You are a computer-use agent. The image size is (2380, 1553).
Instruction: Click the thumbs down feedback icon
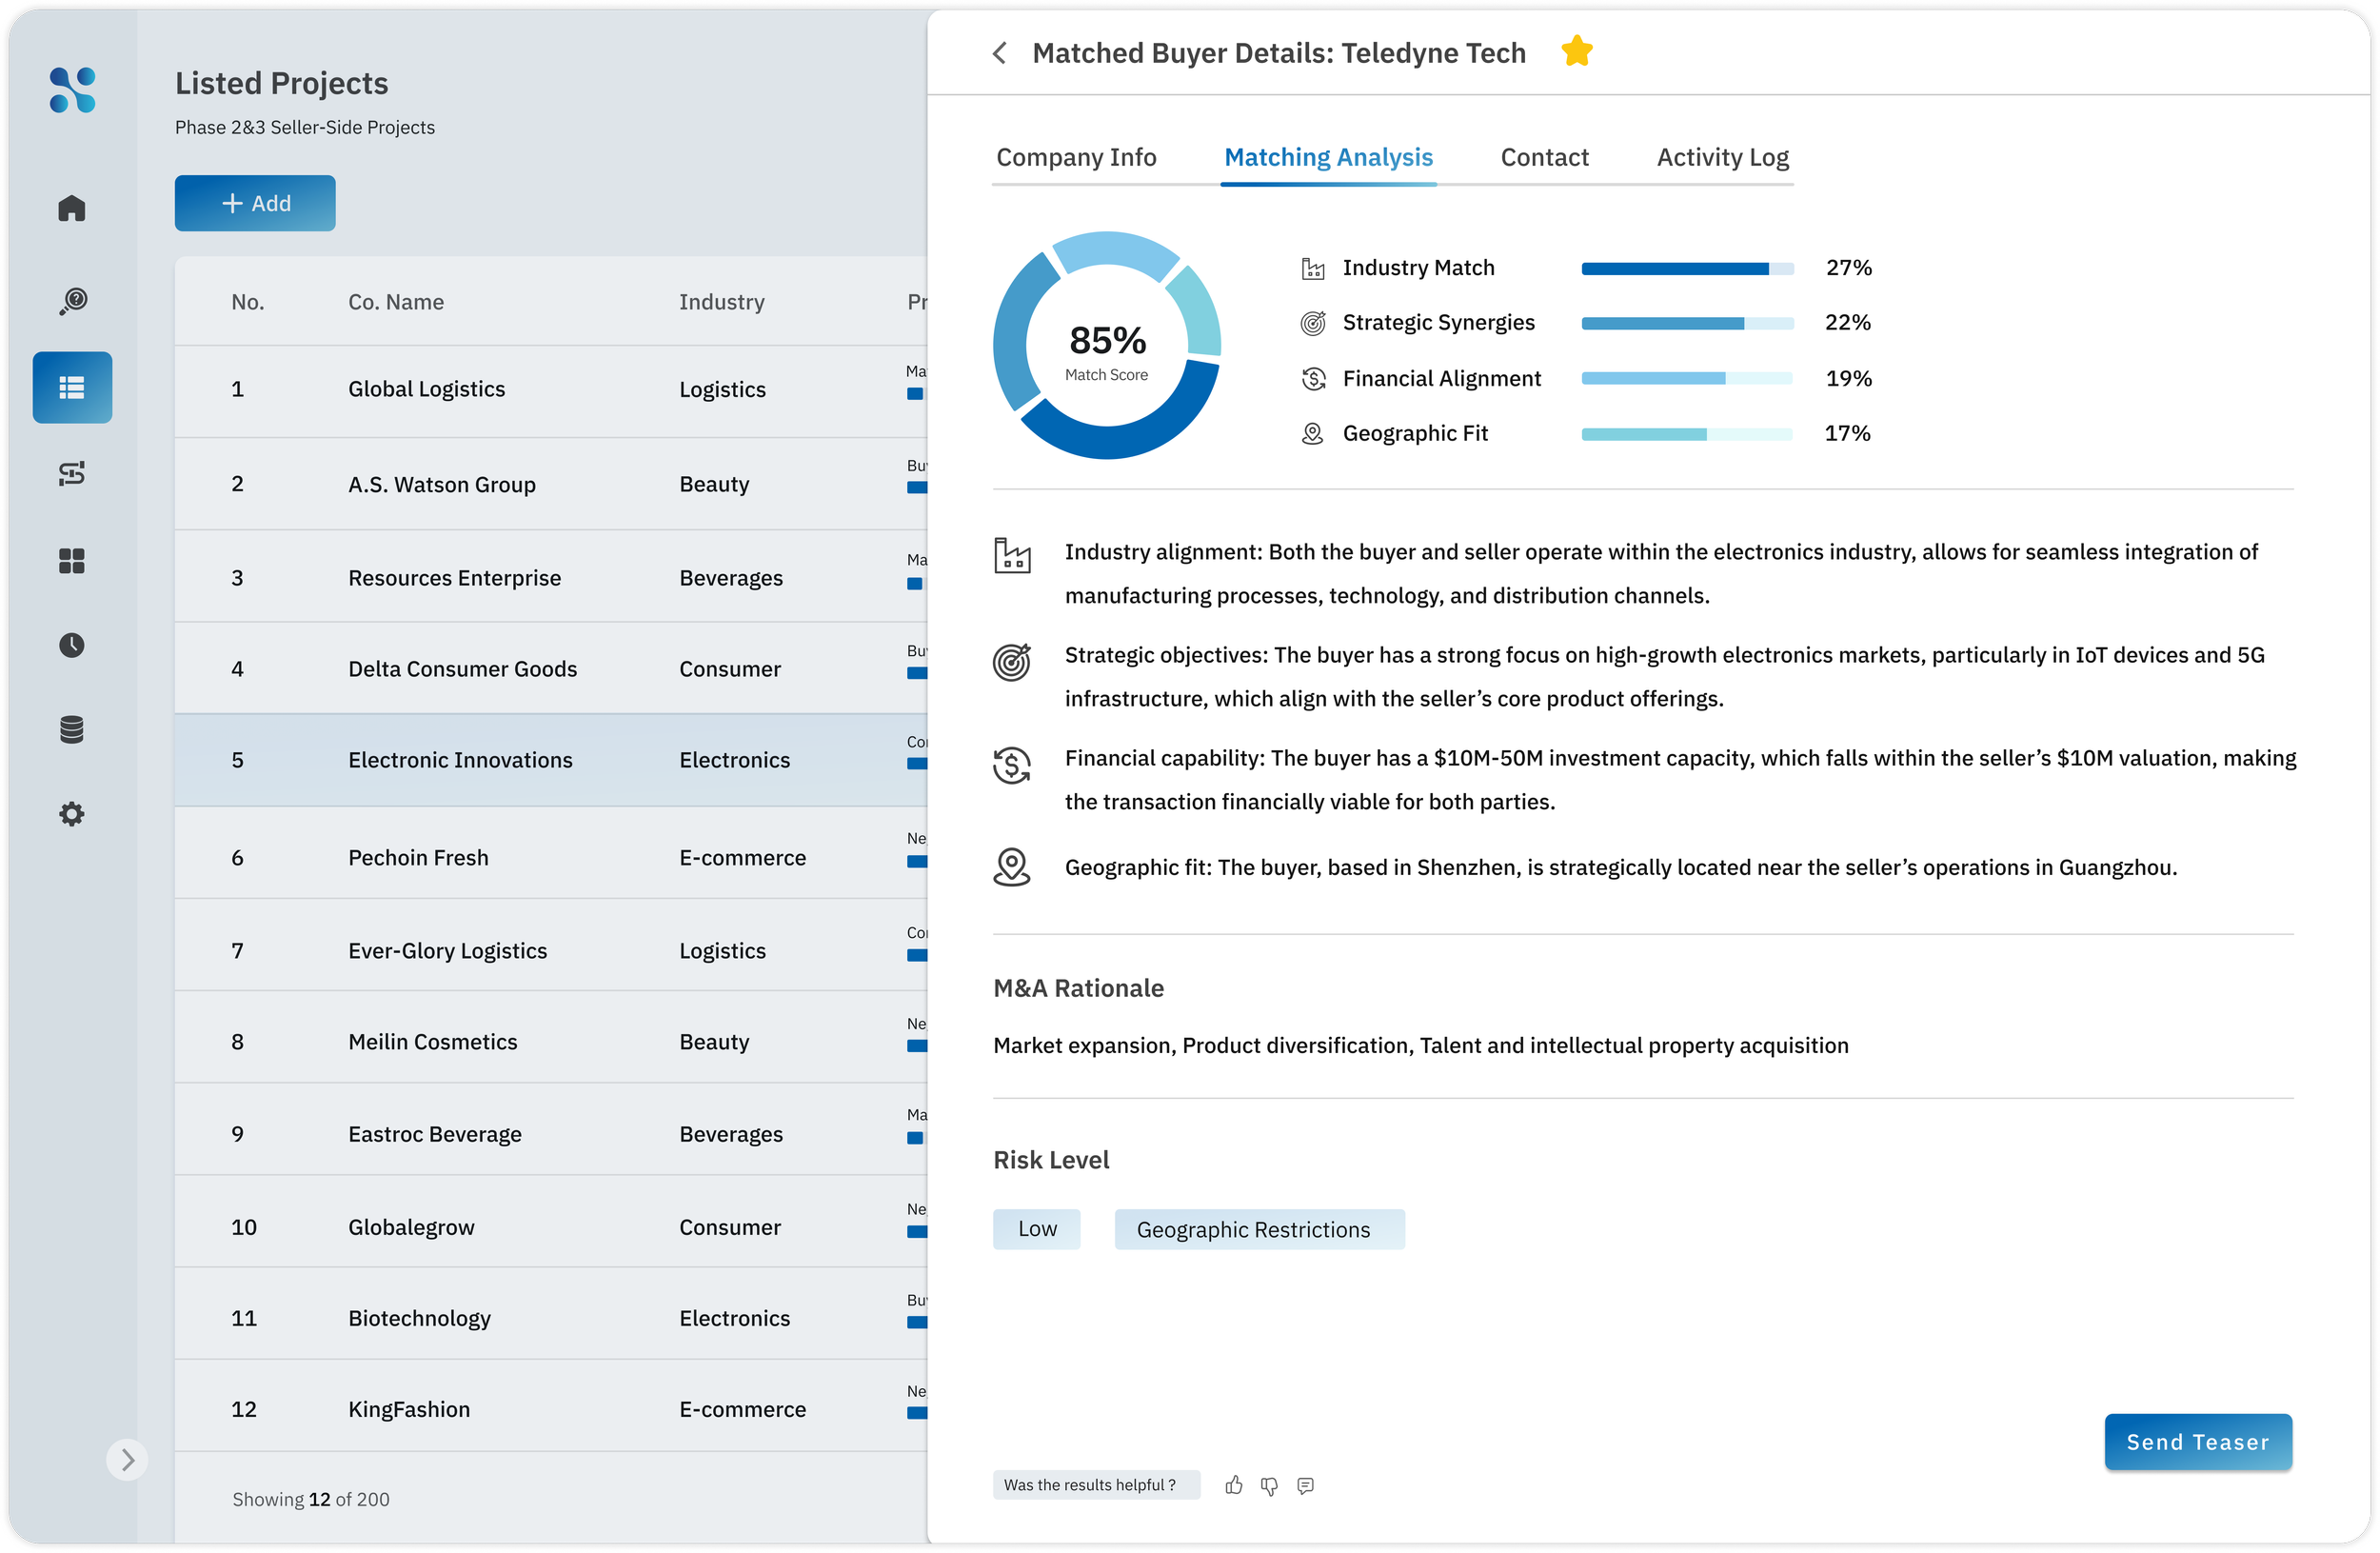point(1269,1486)
